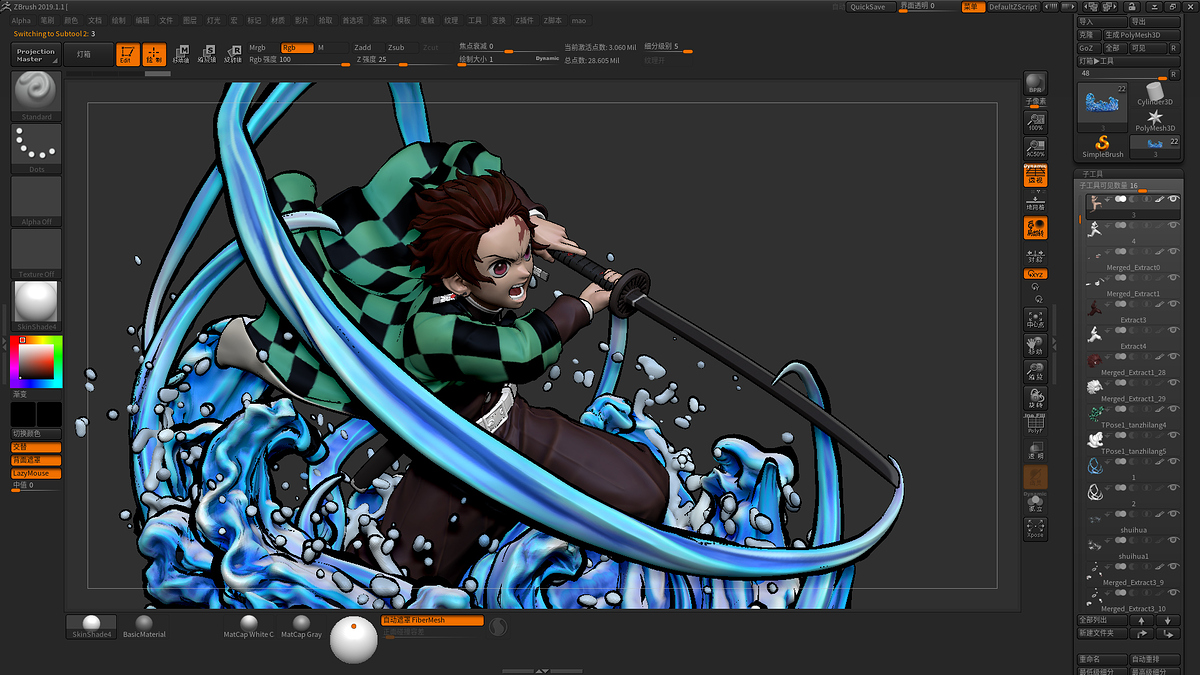
Task: Click the Switch Color (切换颜色) button
Action: (x=36, y=434)
